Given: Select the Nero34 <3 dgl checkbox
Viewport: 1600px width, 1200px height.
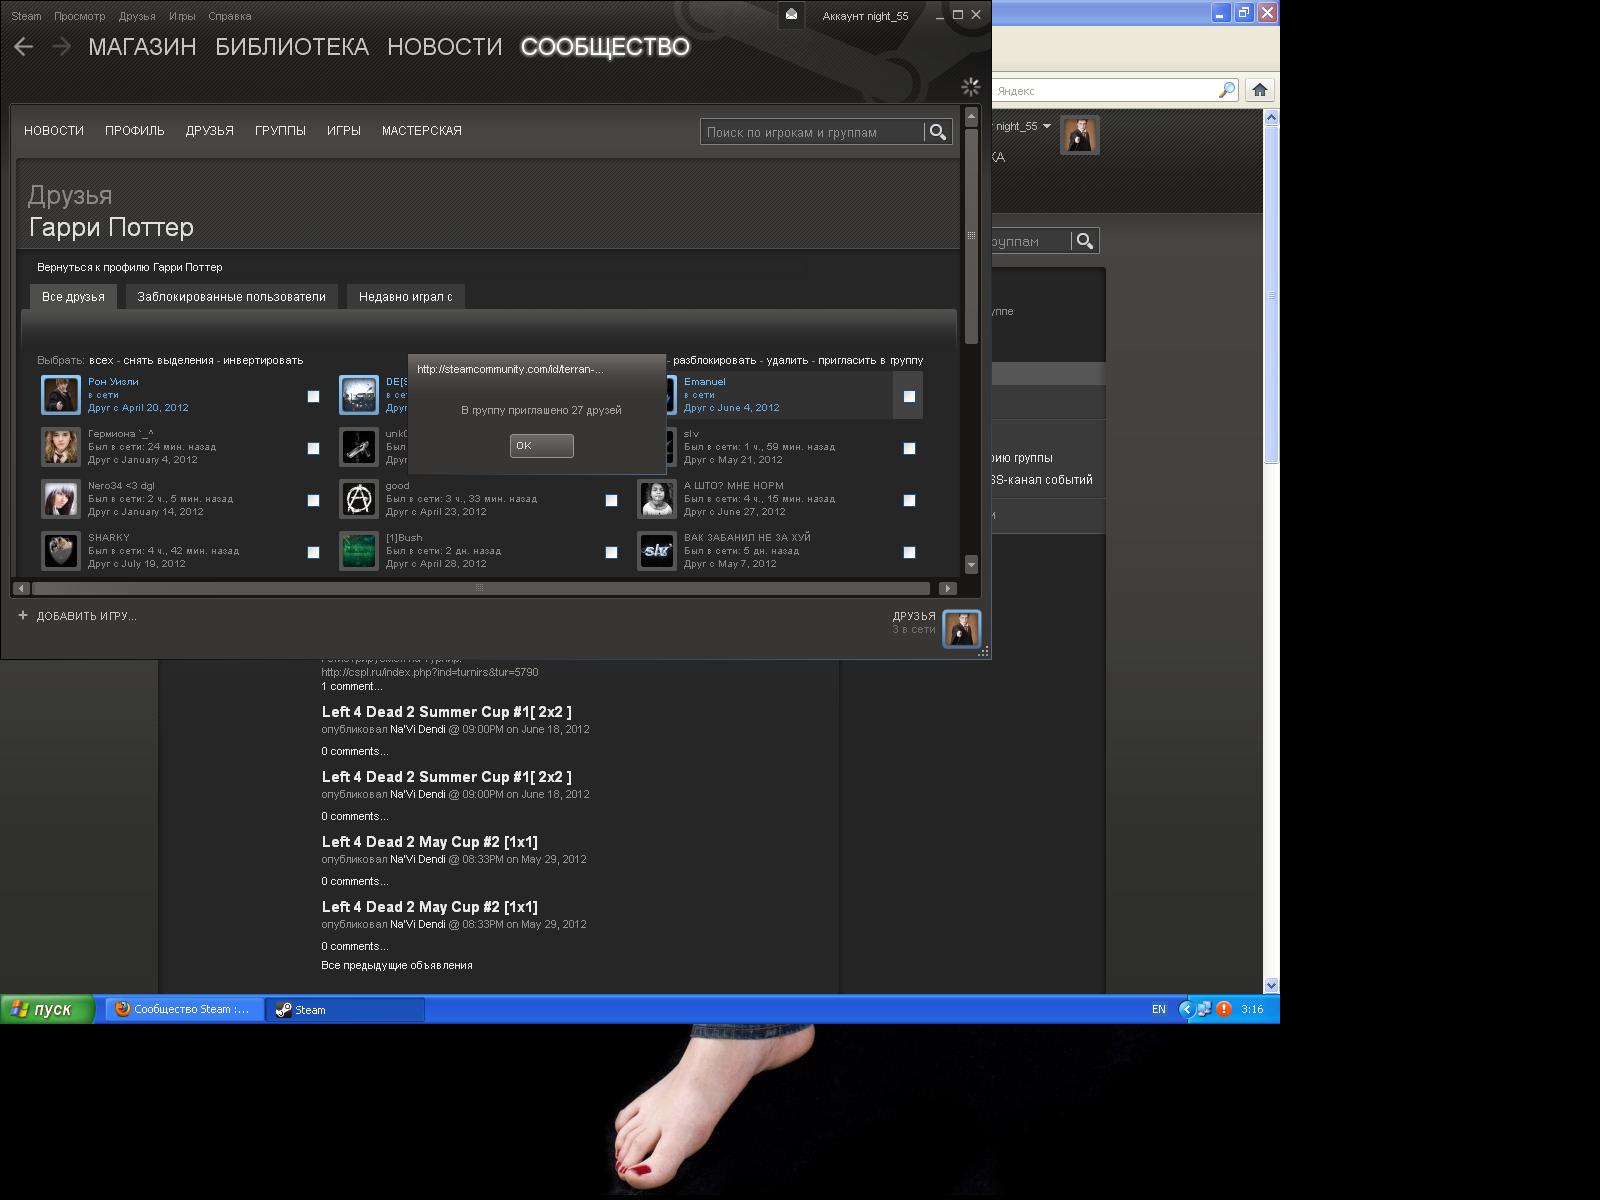Looking at the screenshot, I should (x=313, y=501).
